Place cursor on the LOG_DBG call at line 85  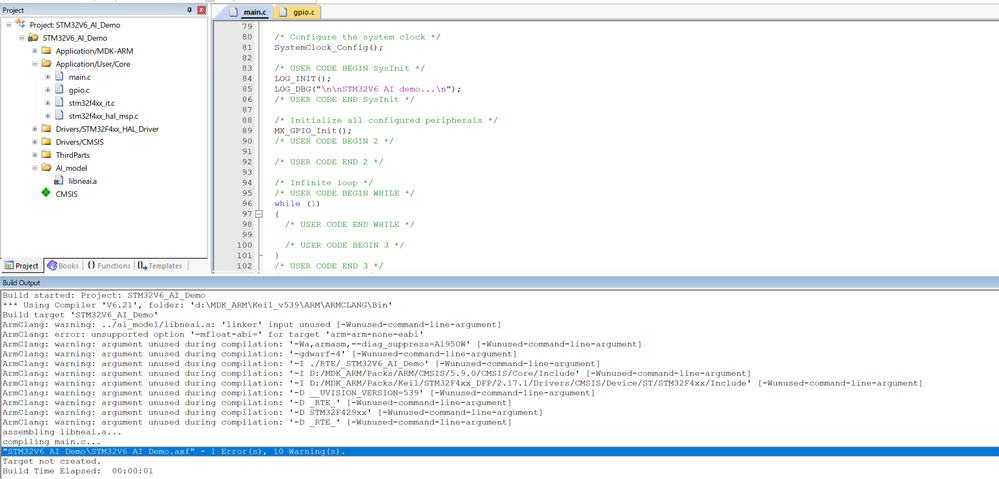tap(368, 89)
